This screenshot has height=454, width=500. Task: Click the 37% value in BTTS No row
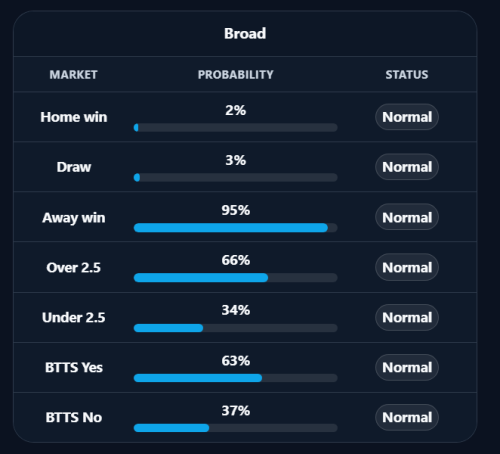236,411
